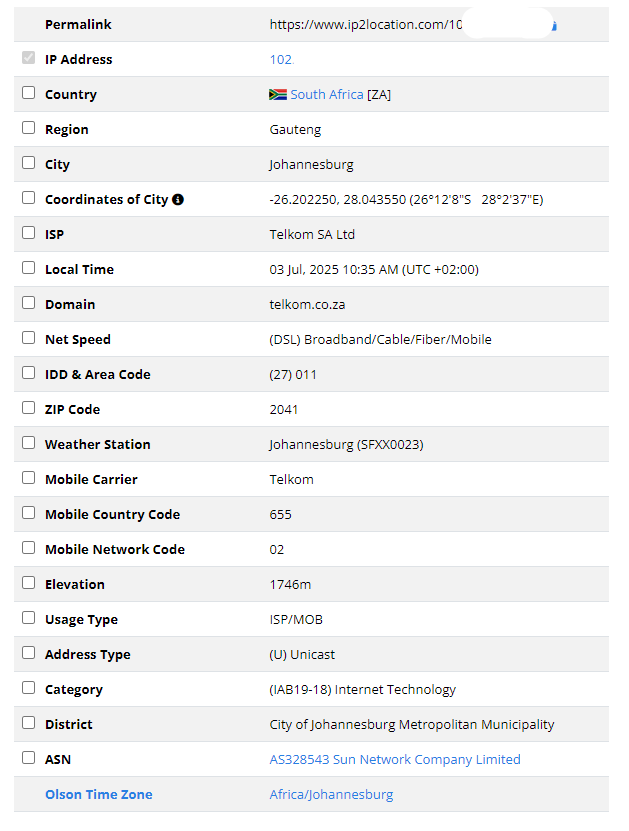The width and height of the screenshot is (629, 831).
Task: Toggle the ISP checkbox
Action: (x=29, y=233)
